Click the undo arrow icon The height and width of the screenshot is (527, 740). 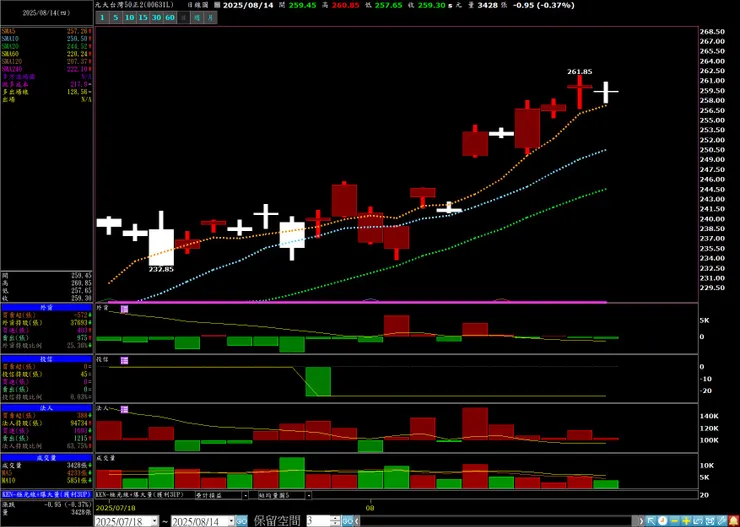698,521
